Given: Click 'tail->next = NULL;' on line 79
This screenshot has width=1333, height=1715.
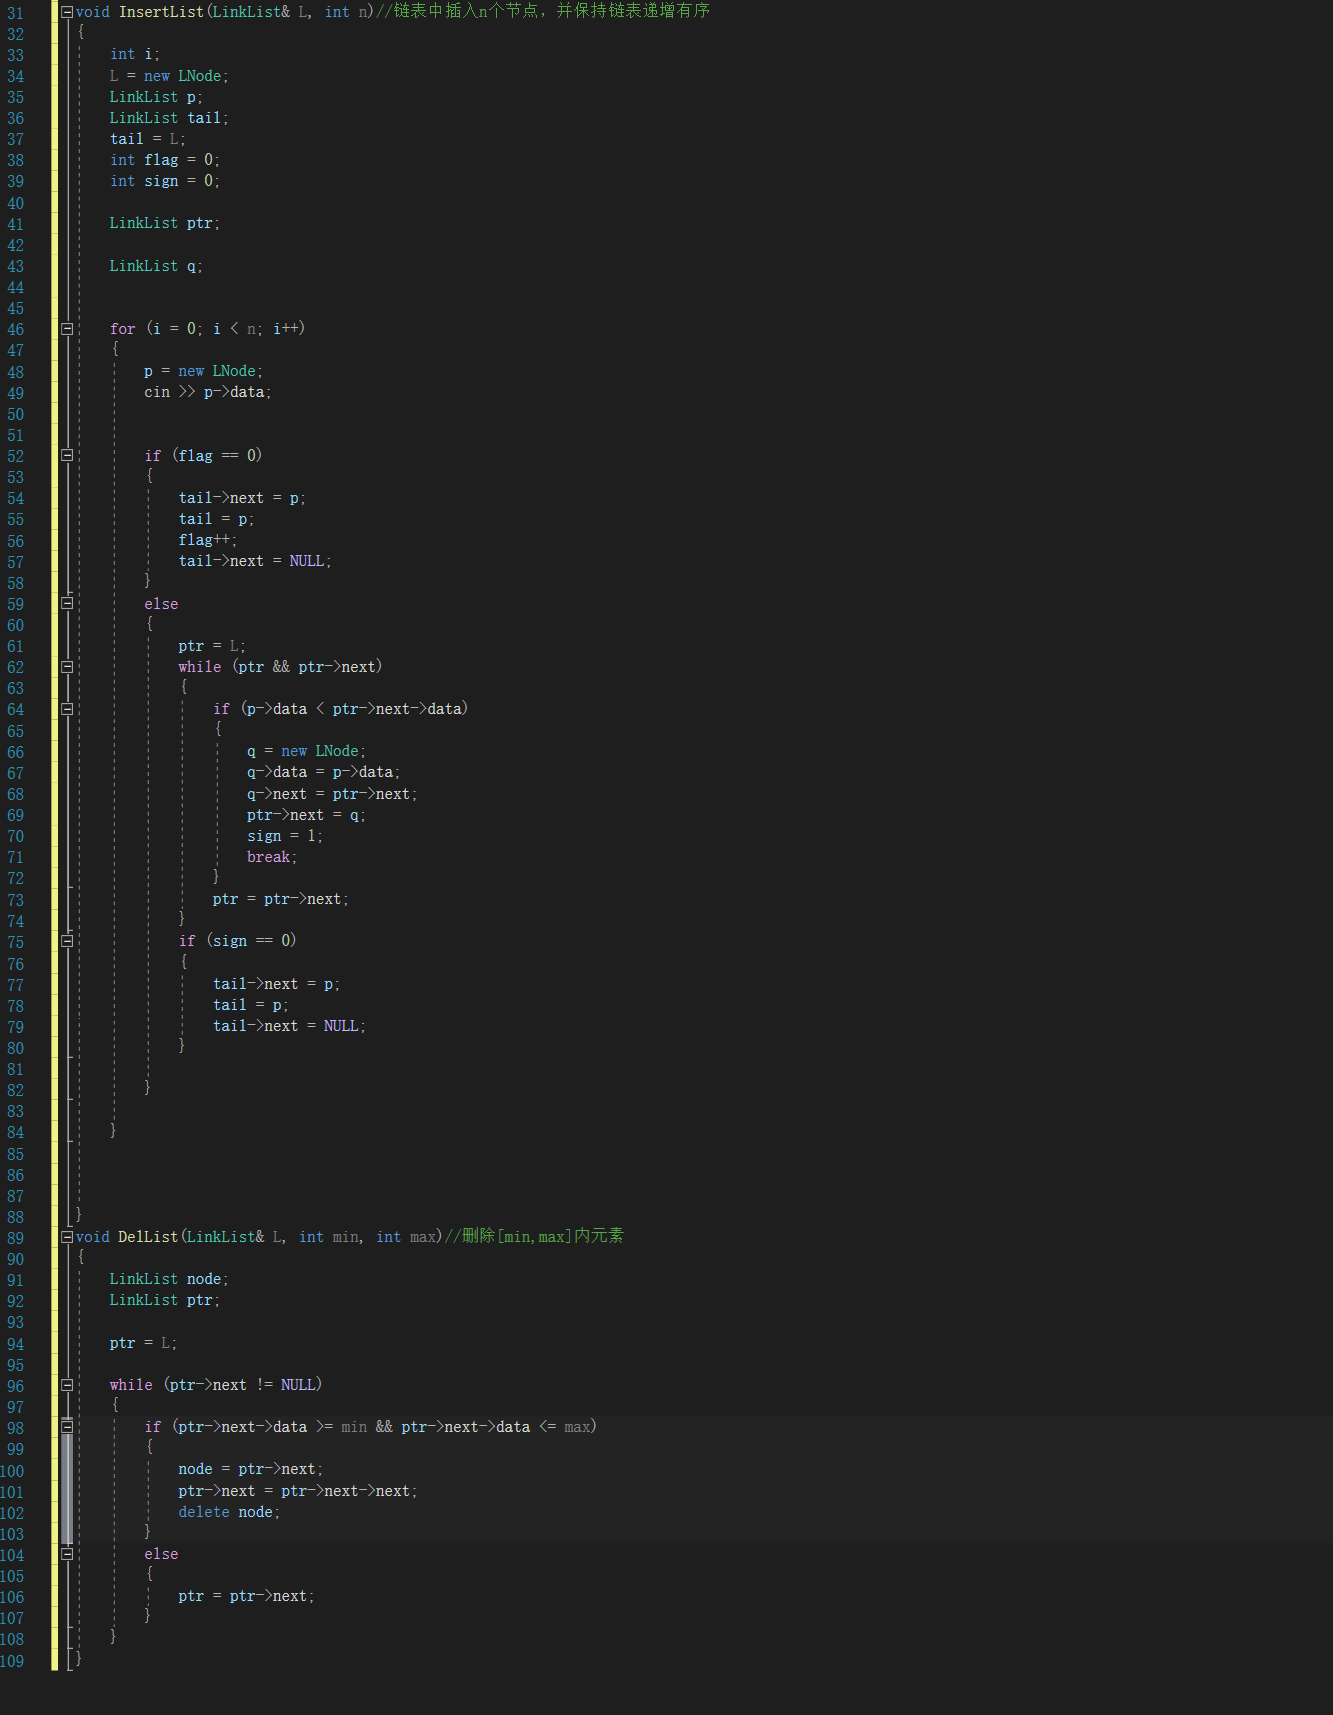Looking at the screenshot, I should pos(289,1026).
